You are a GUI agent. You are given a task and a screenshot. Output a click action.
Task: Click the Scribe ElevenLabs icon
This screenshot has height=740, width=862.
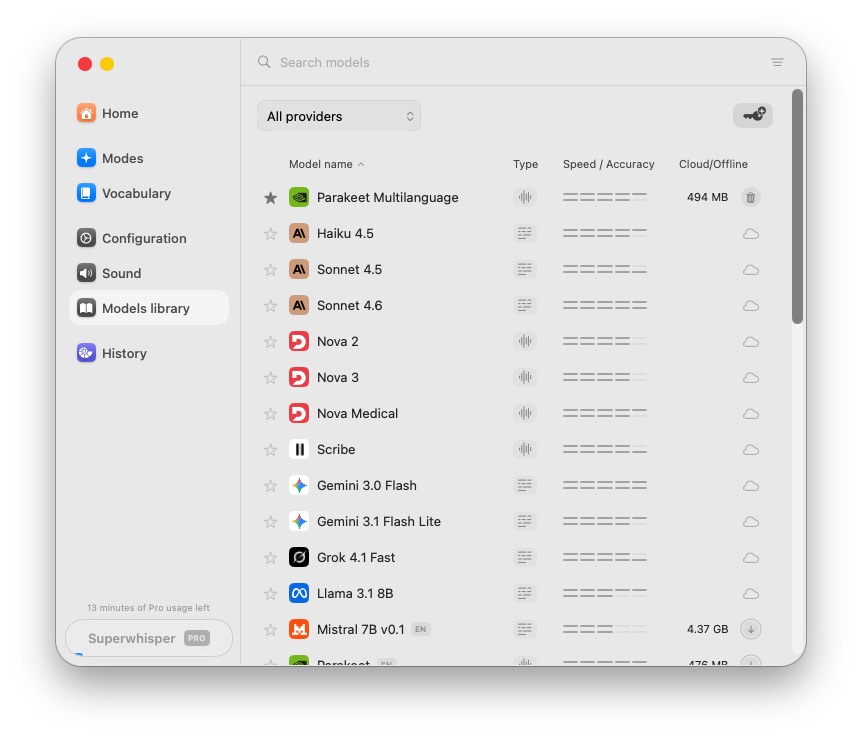(299, 450)
